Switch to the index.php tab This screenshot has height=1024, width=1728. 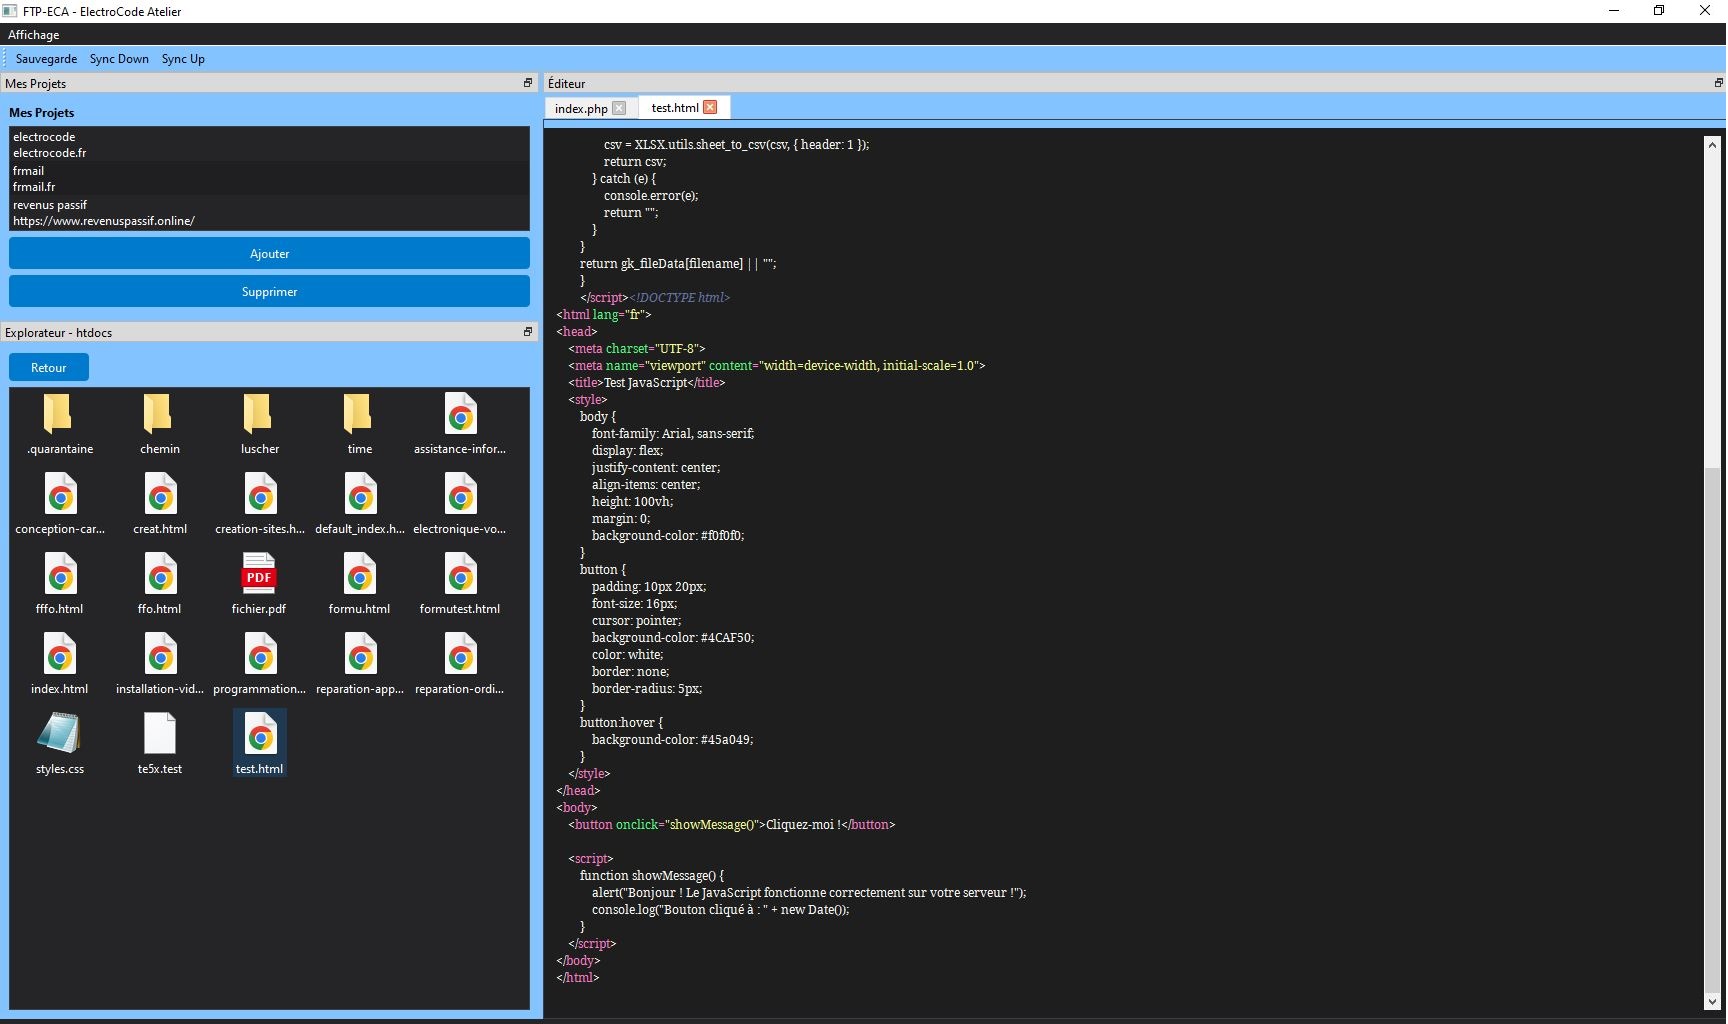tap(581, 108)
